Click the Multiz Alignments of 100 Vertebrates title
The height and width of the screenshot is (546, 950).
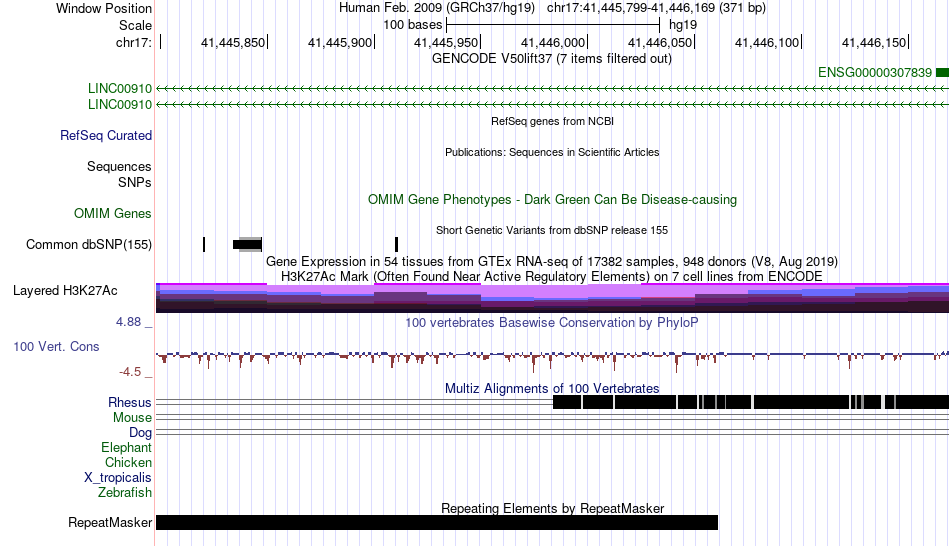[552, 388]
